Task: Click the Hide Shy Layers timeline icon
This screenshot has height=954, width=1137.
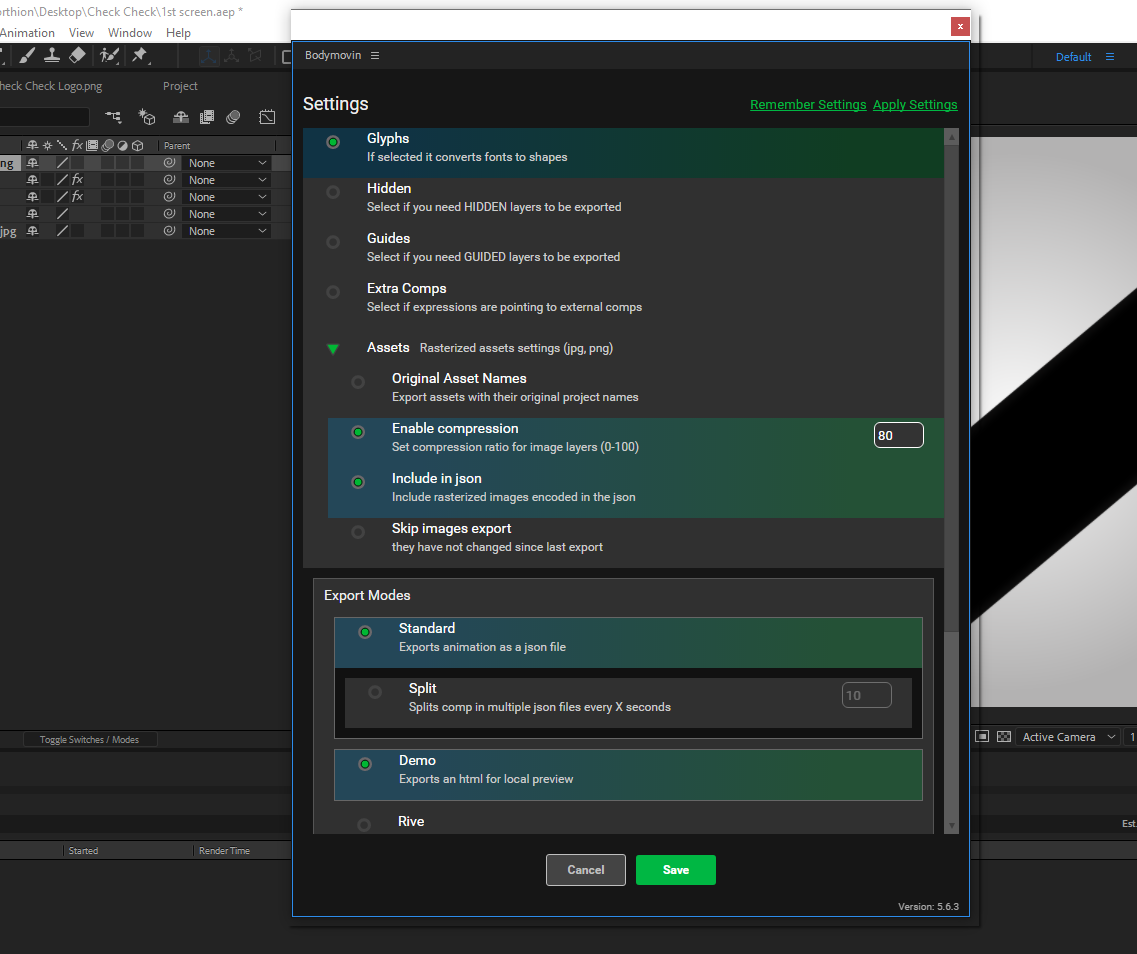Action: (x=181, y=117)
